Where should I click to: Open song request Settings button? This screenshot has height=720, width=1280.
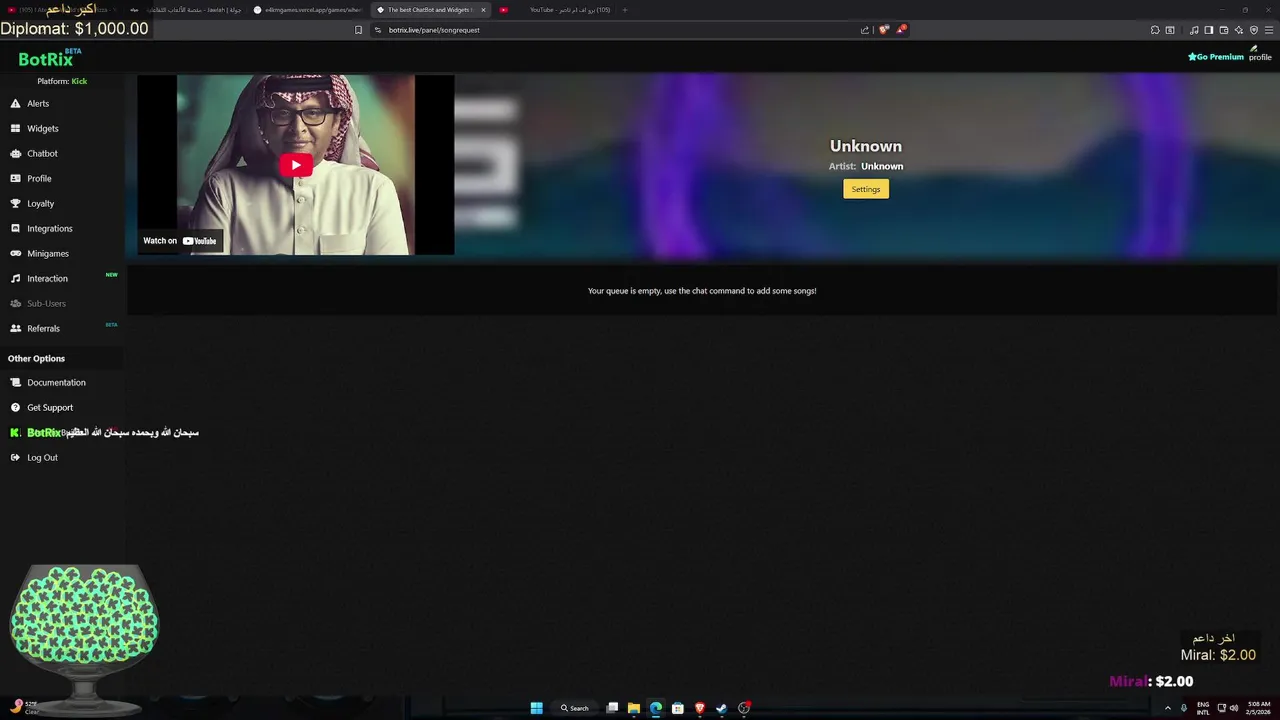(x=866, y=189)
